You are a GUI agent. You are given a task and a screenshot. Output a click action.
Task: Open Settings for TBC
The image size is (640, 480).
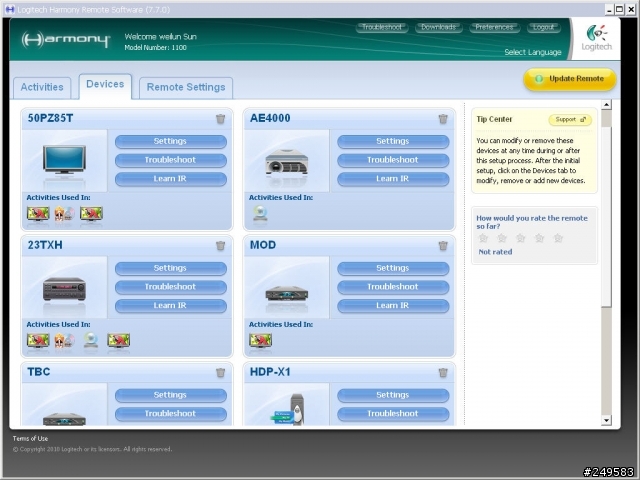coord(171,395)
